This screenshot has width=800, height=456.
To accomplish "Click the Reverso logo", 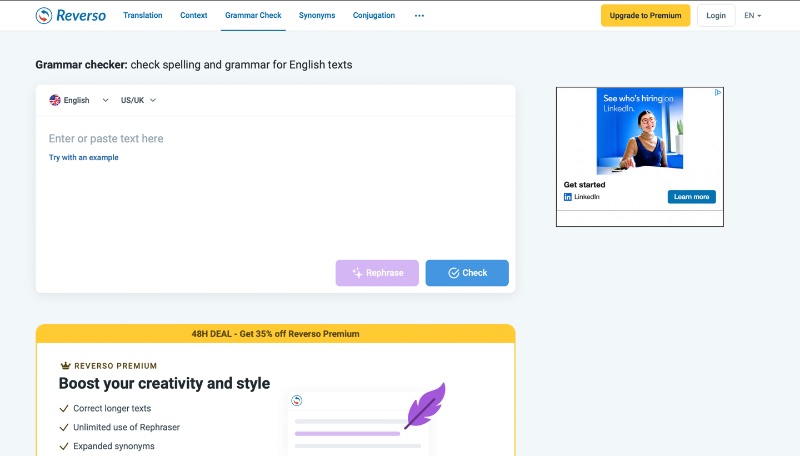I will [x=71, y=15].
